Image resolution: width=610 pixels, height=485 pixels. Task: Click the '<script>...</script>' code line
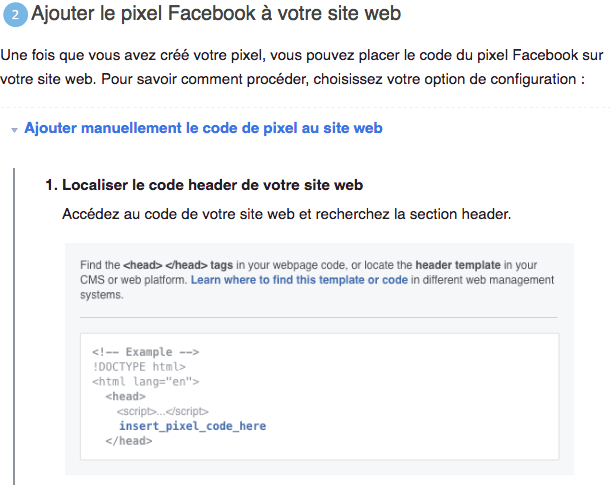point(161,411)
